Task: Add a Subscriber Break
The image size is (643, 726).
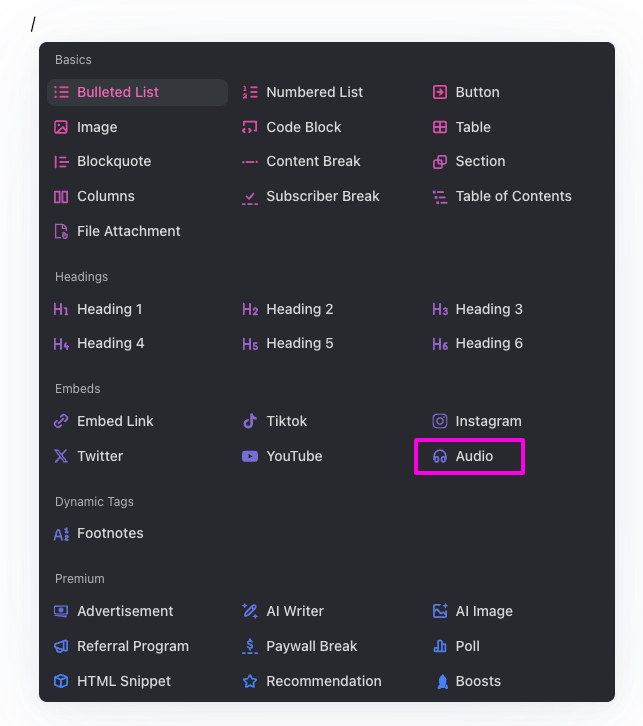Action: coord(322,196)
